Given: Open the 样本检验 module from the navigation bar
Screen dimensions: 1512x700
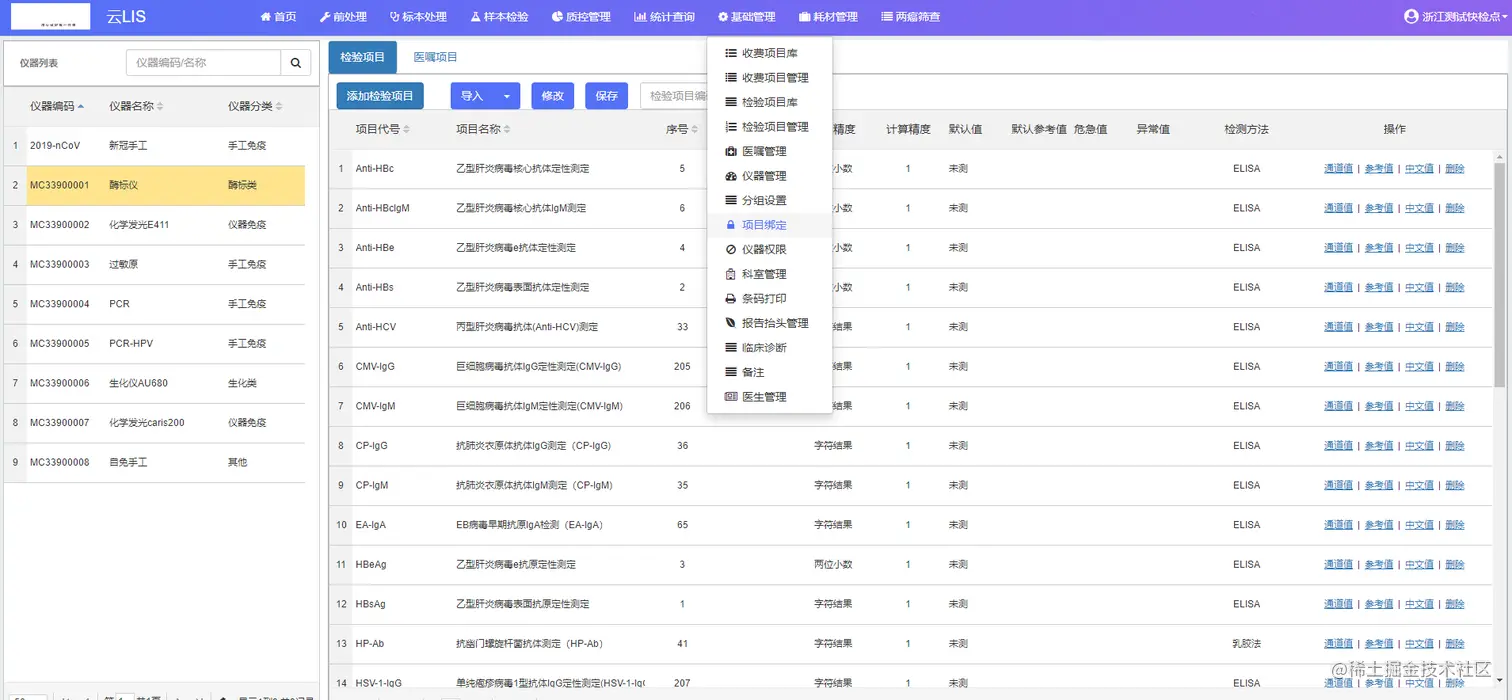Looking at the screenshot, I should tap(499, 16).
